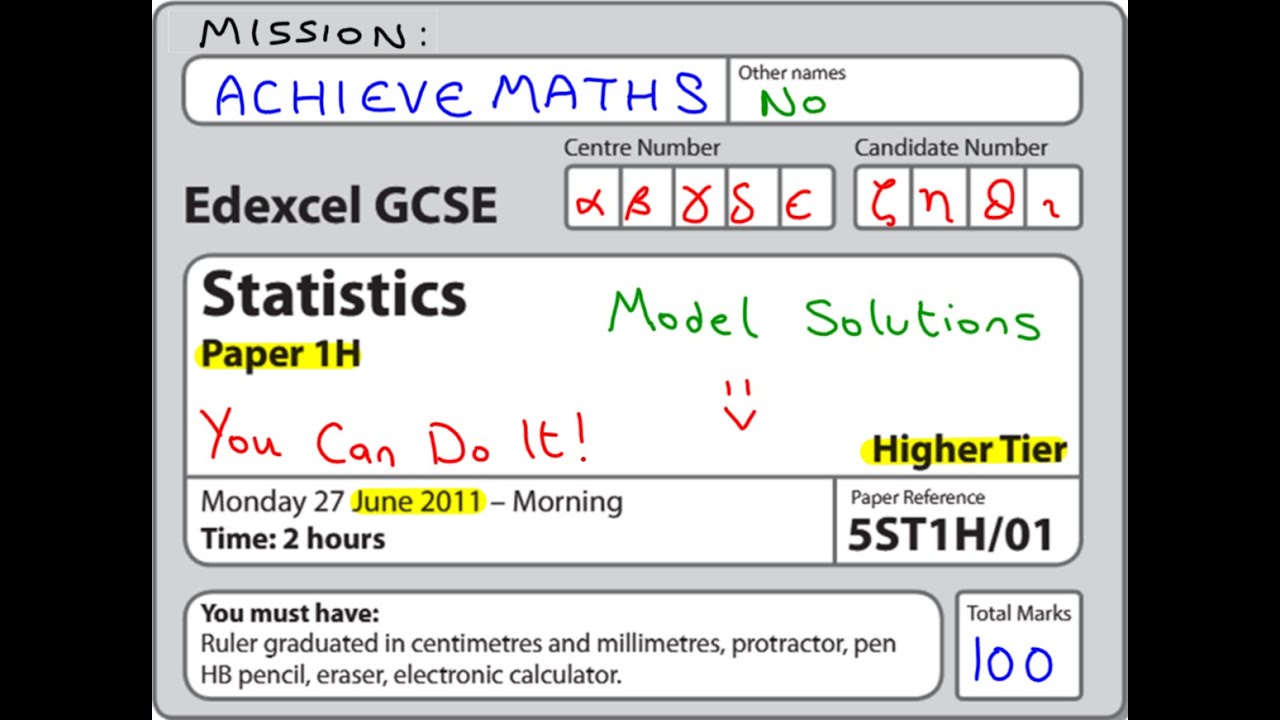1280x720 pixels.
Task: Click the green handwritten 'No'
Action: (x=793, y=102)
